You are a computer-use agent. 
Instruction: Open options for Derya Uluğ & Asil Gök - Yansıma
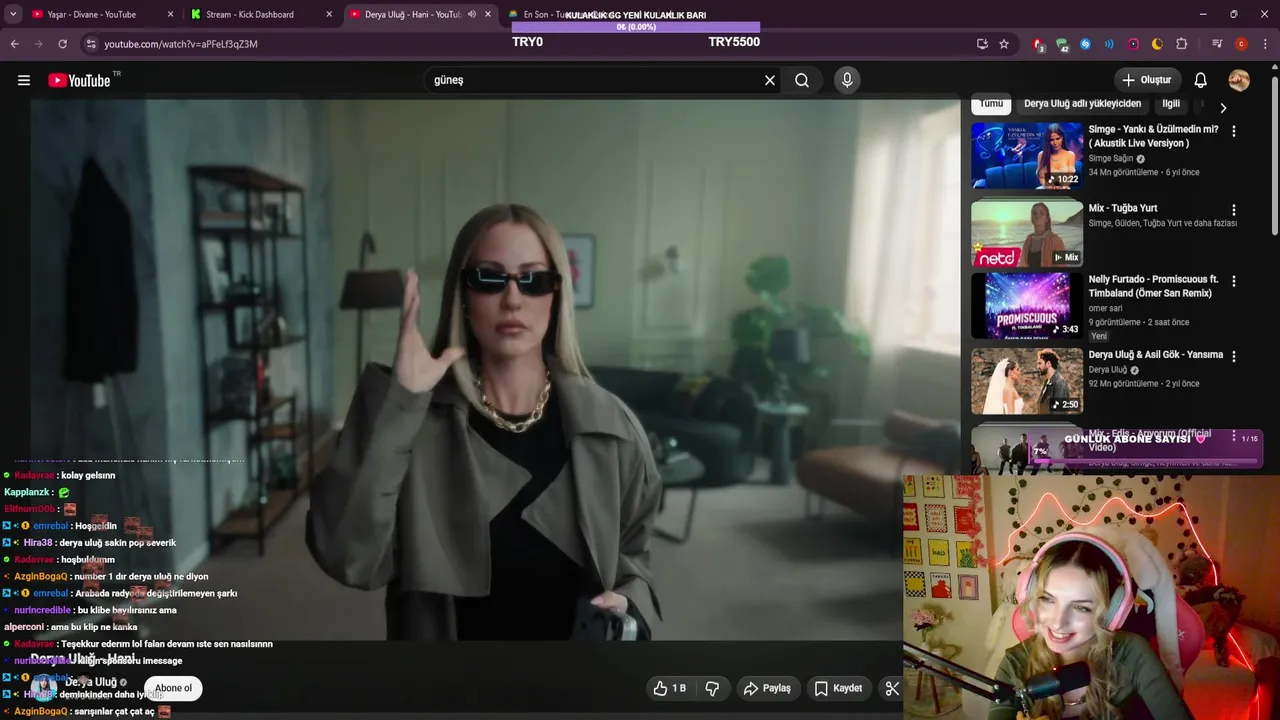tap(1233, 356)
